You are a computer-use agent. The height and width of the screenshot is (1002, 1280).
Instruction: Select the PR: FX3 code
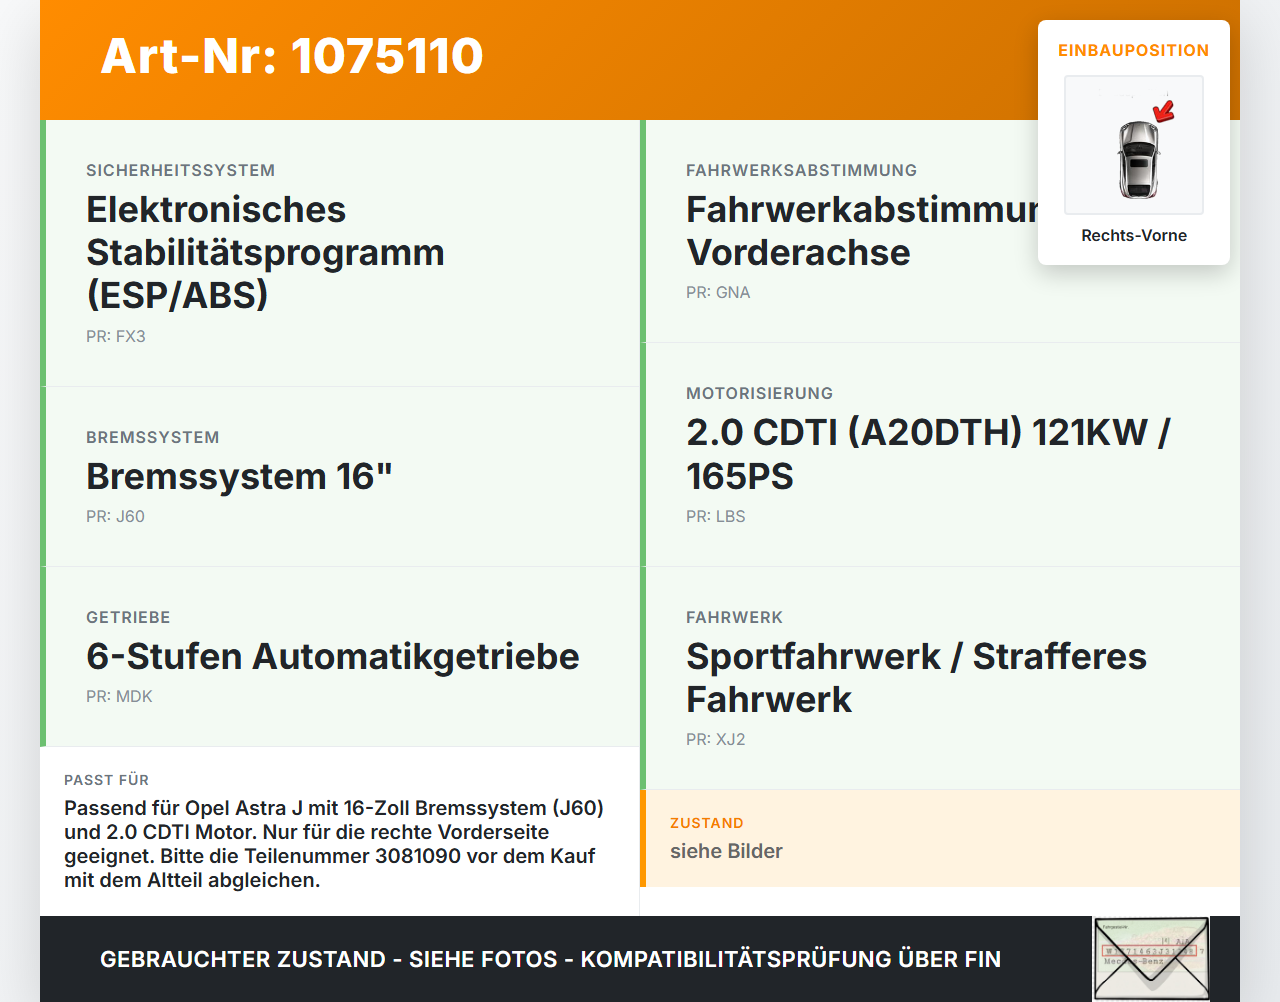click(116, 336)
